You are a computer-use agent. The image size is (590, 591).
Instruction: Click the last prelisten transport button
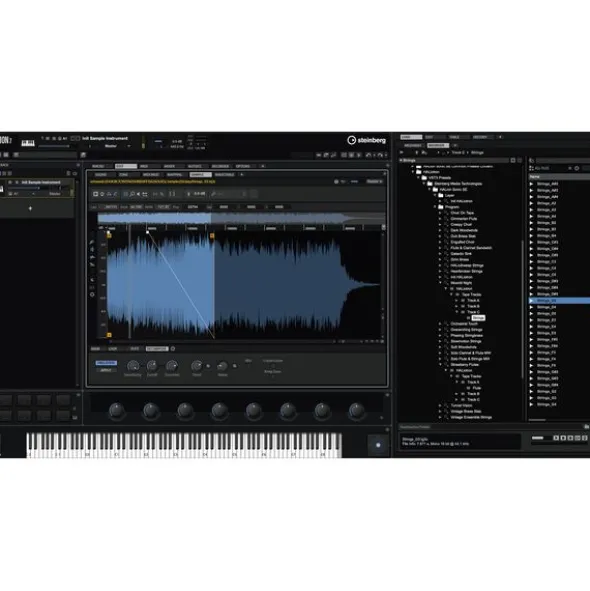[585, 438]
